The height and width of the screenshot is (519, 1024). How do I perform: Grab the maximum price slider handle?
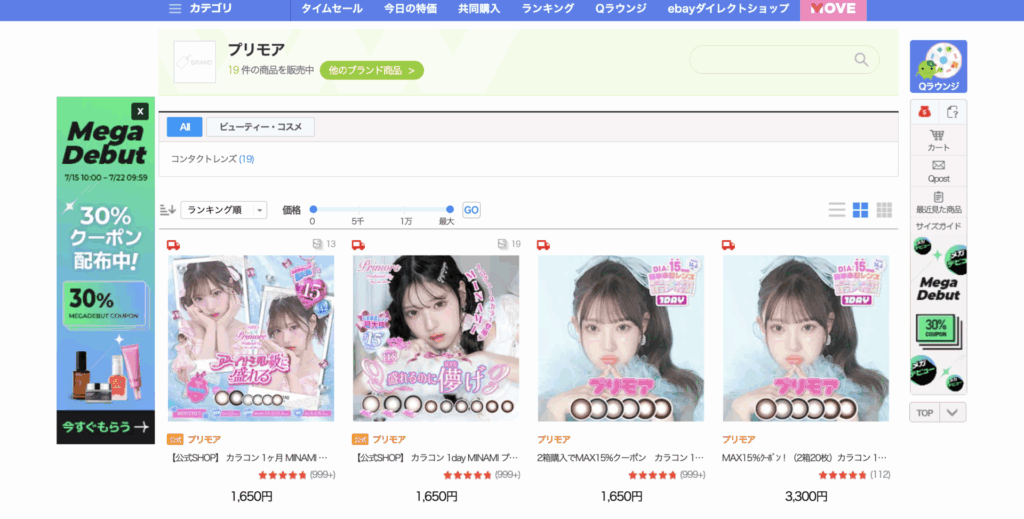pos(450,209)
